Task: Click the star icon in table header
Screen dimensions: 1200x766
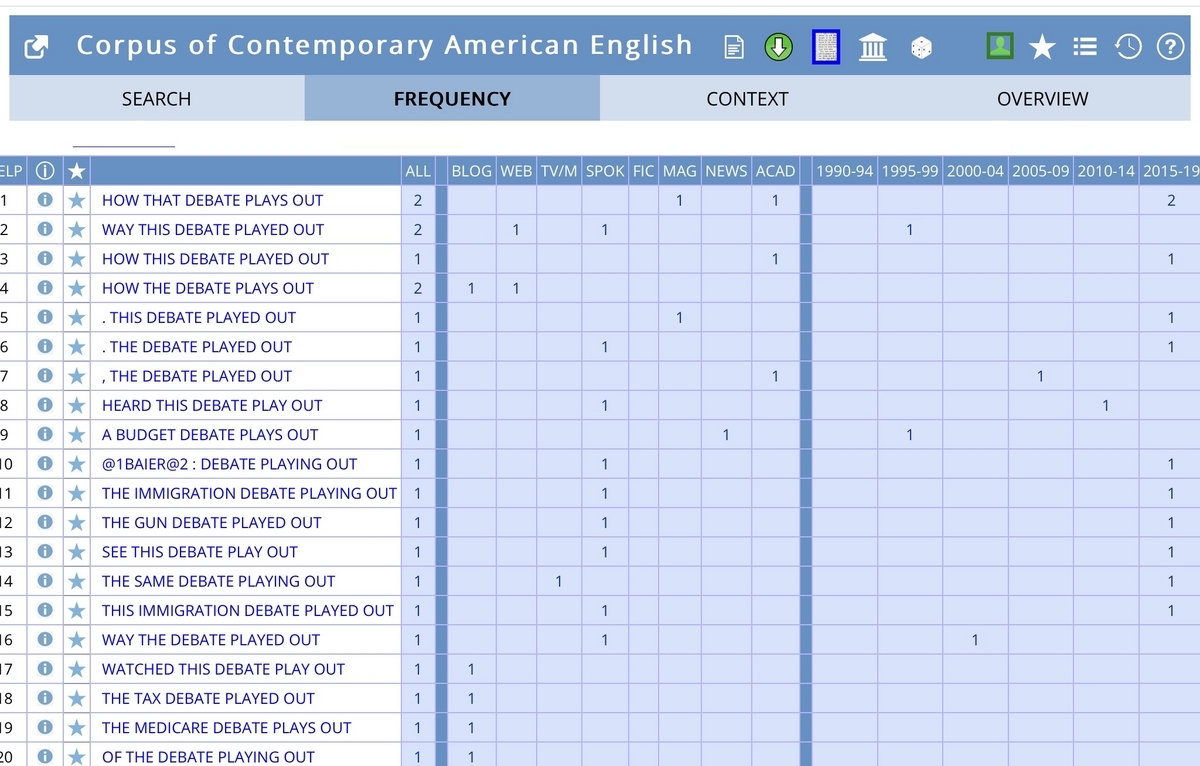Action: [x=76, y=171]
